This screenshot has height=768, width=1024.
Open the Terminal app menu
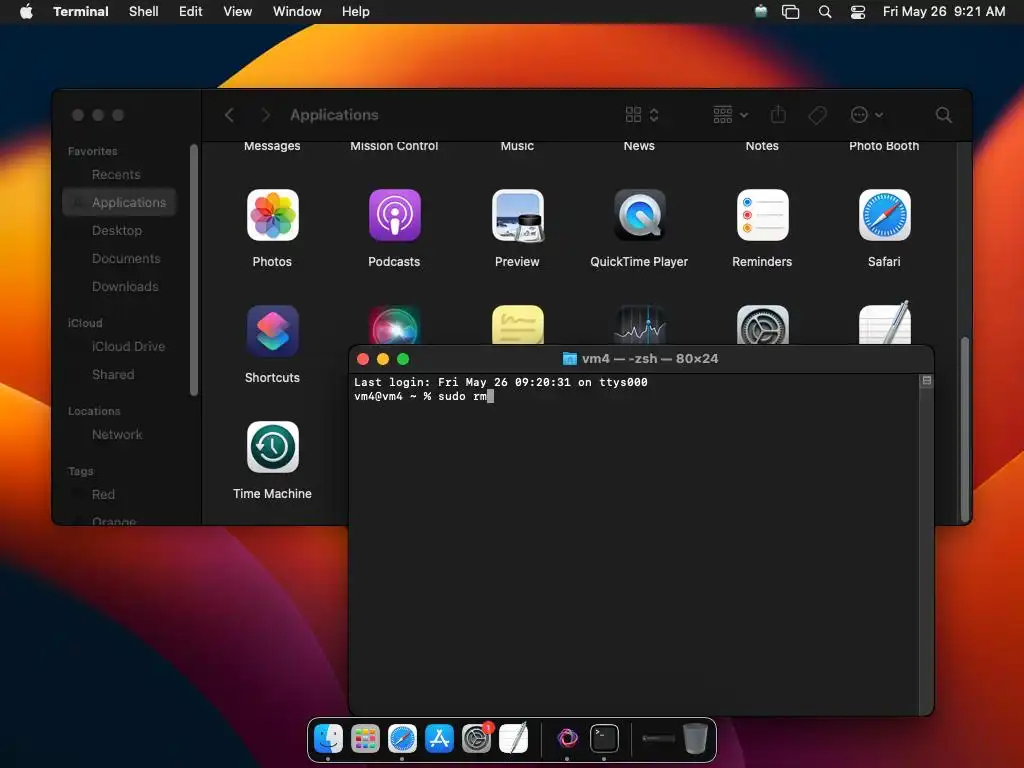click(81, 12)
